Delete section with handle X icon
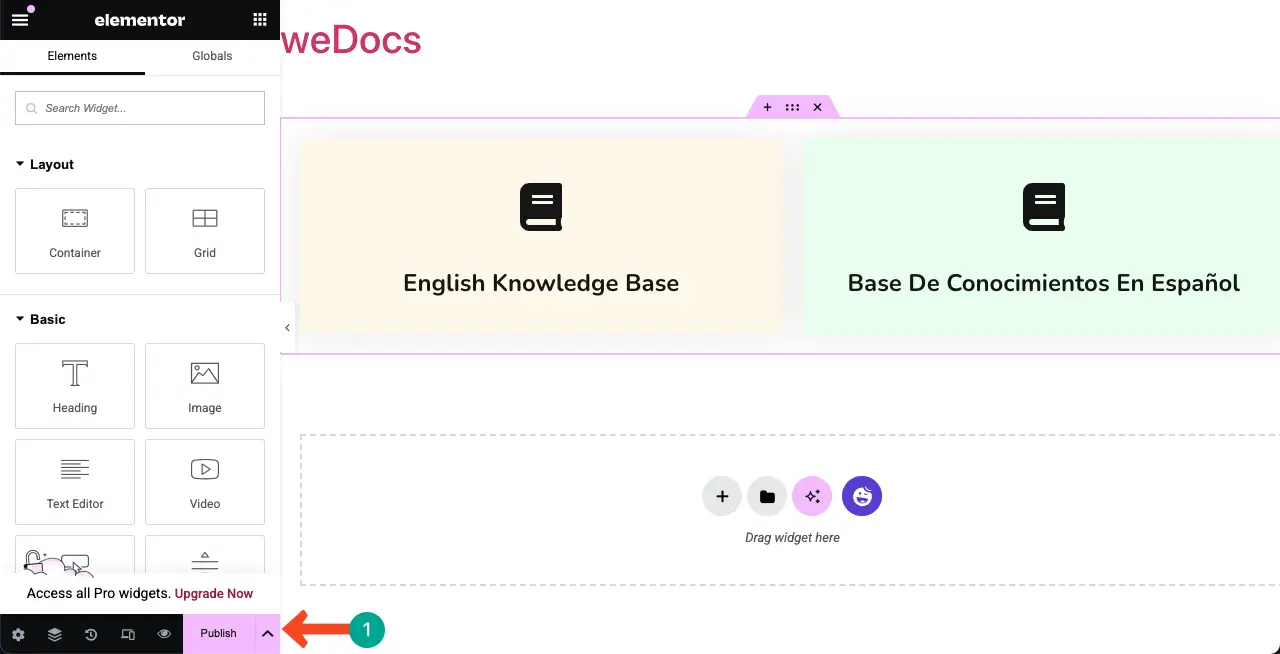The height and width of the screenshot is (654, 1280). click(817, 107)
